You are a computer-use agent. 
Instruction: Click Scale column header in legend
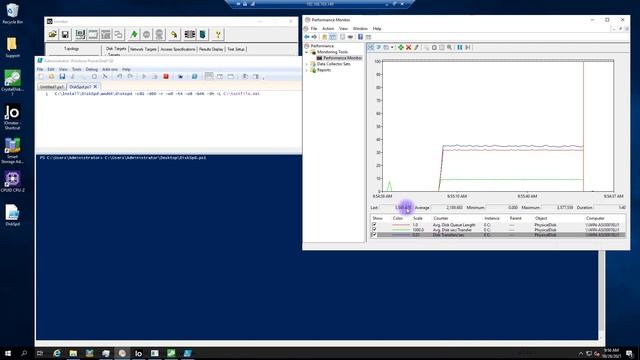[x=418, y=218]
